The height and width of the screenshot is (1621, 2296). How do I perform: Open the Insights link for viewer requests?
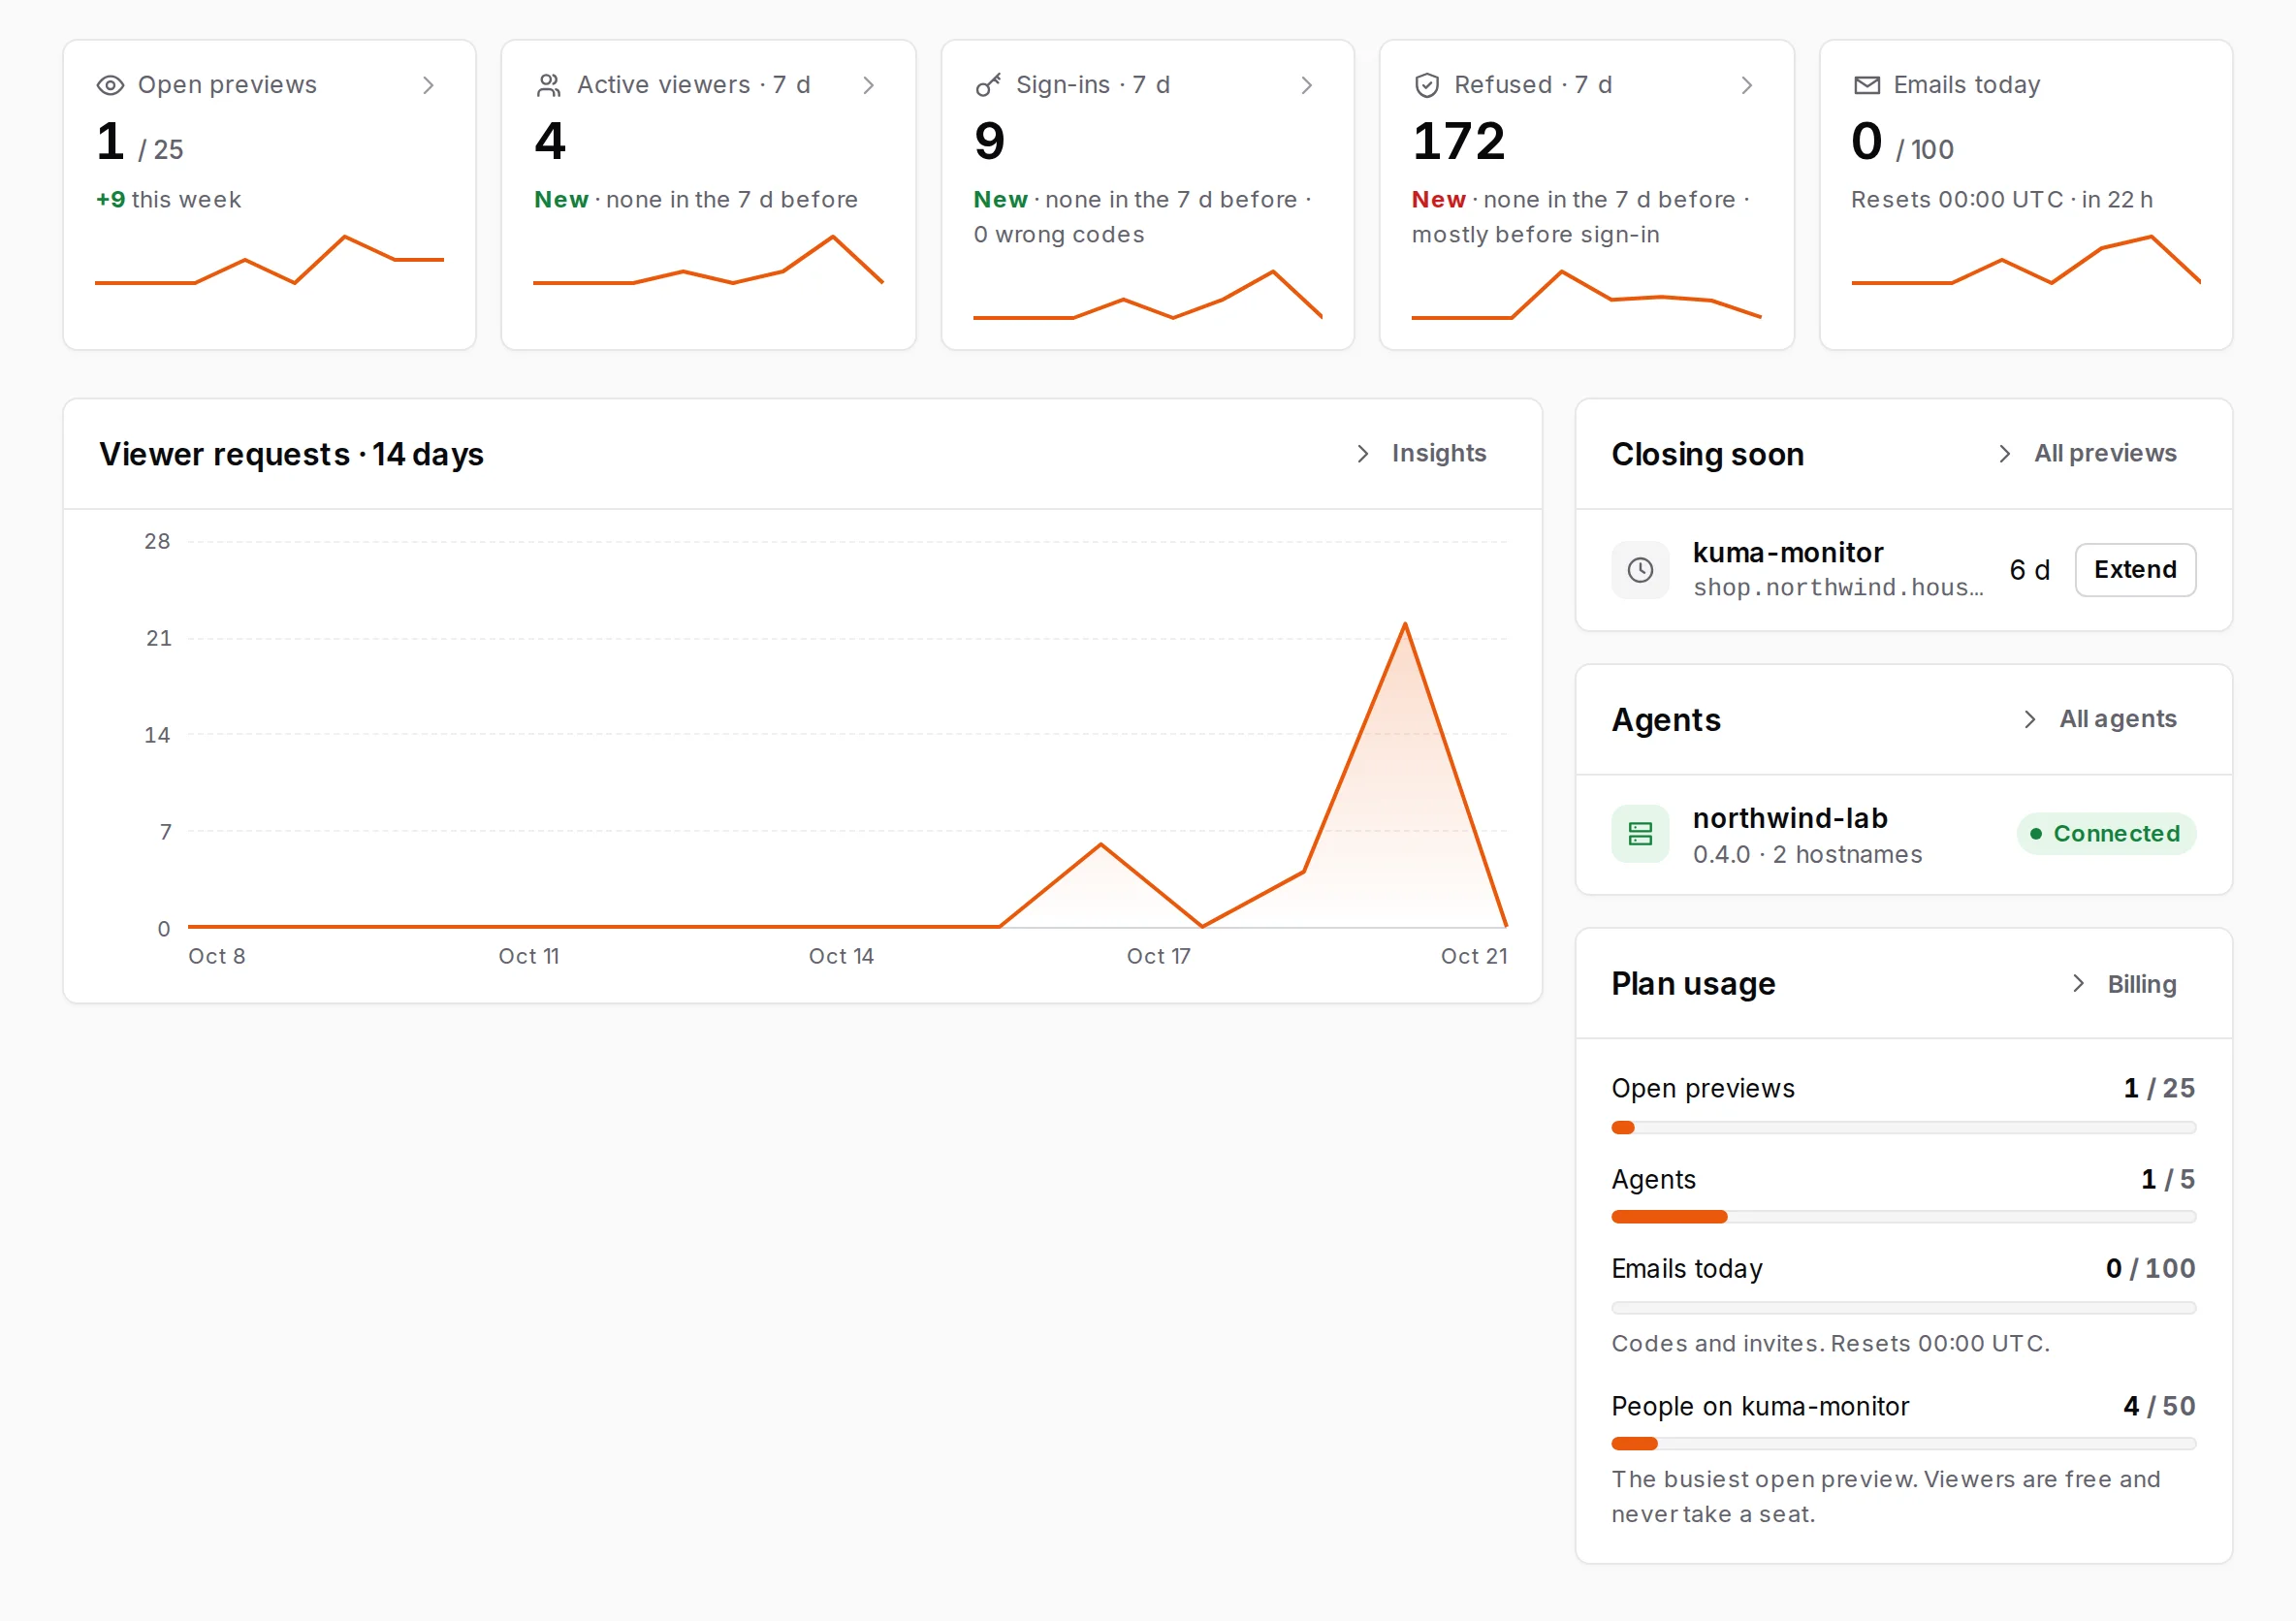[1421, 453]
